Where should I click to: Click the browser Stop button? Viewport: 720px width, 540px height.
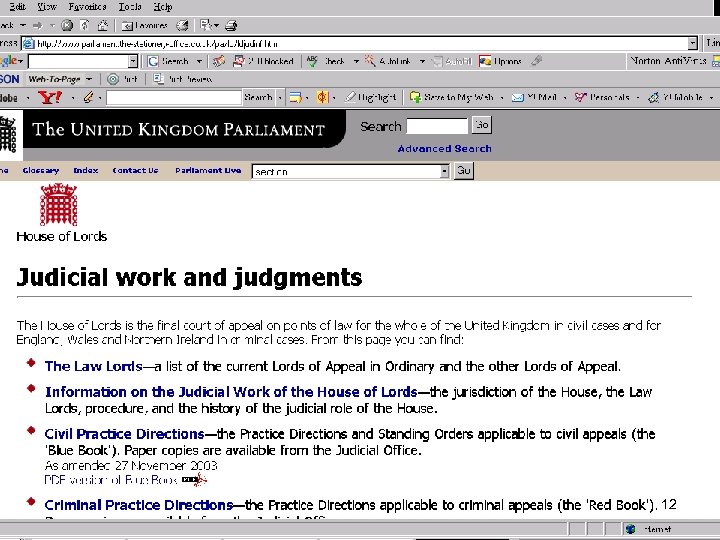click(67, 26)
